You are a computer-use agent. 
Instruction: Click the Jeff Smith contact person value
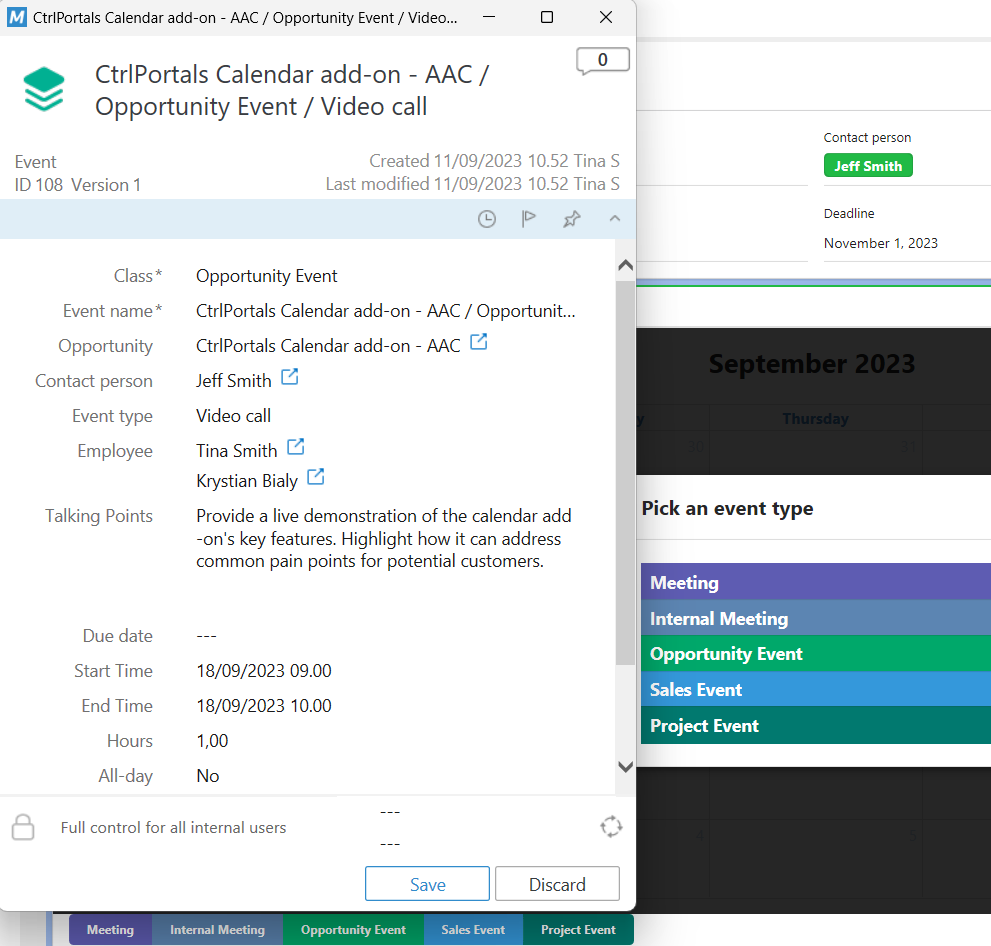tap(233, 381)
